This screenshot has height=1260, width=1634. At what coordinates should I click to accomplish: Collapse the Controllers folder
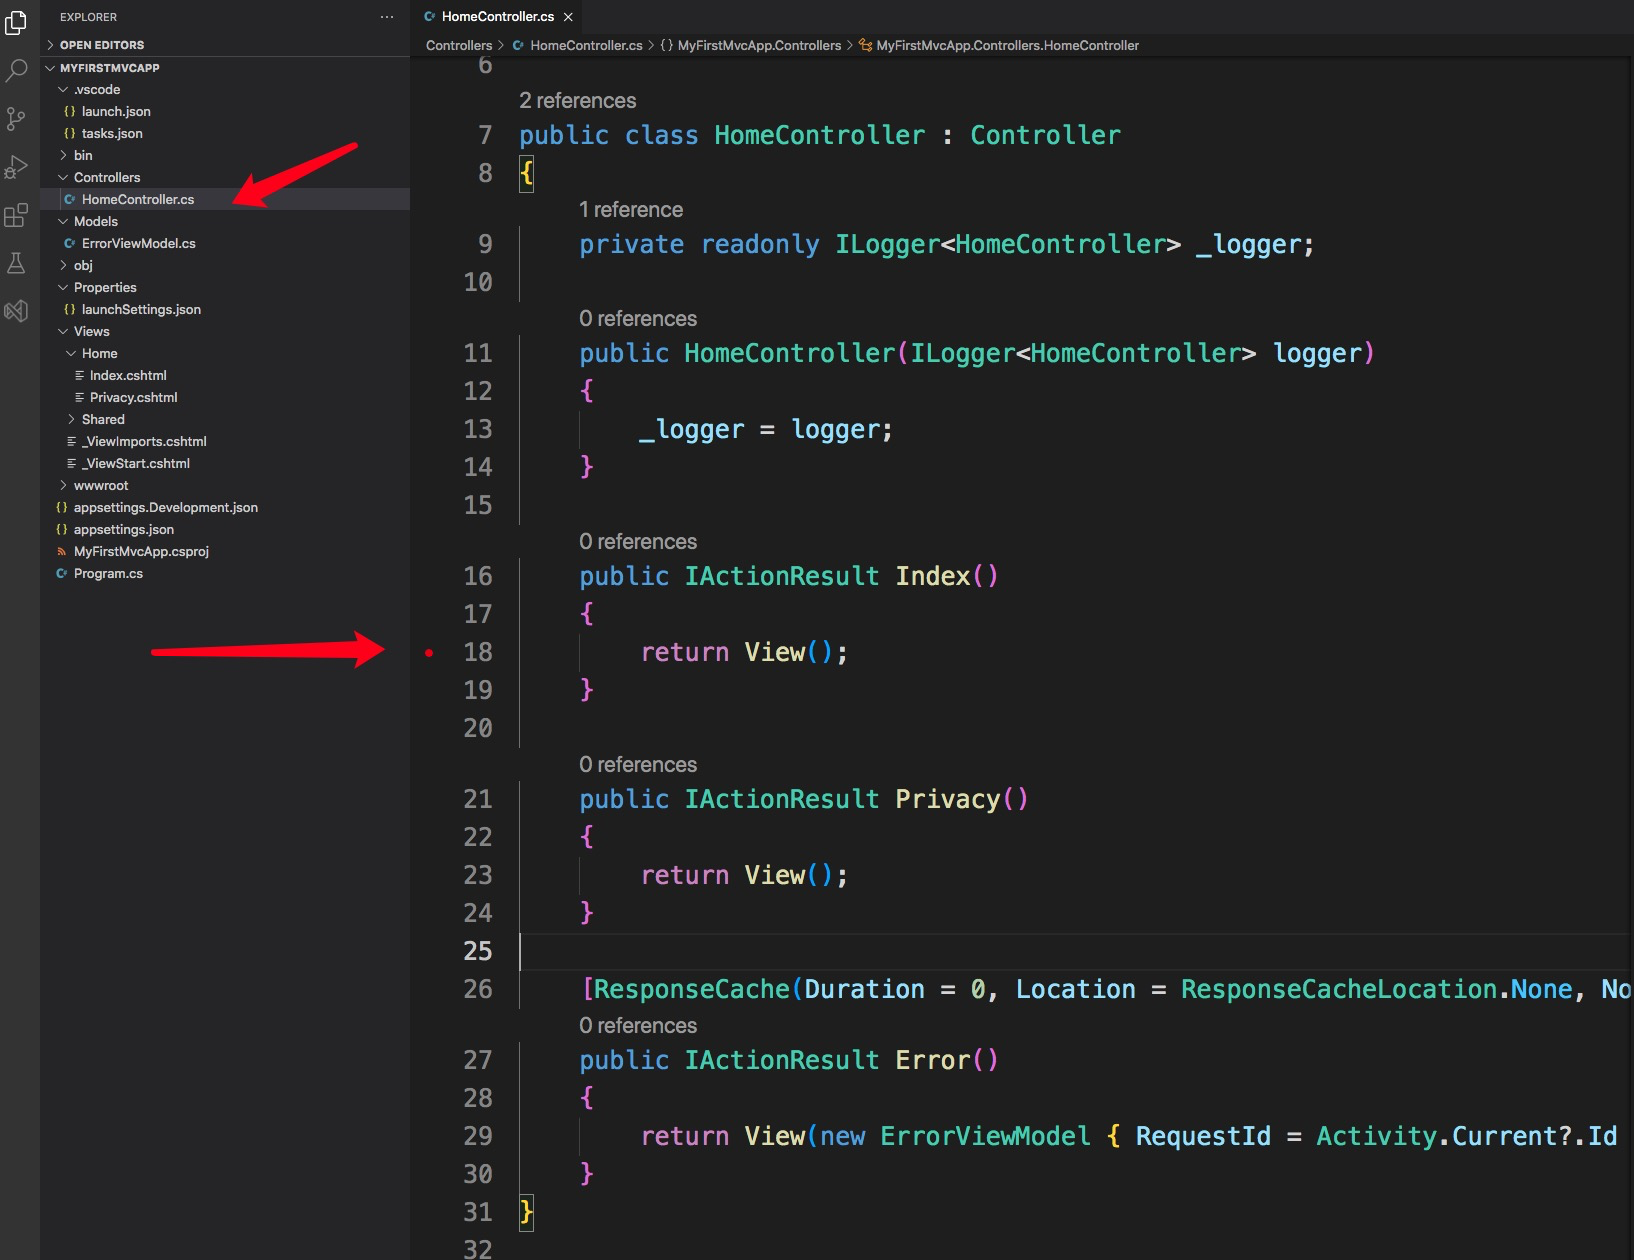63,177
